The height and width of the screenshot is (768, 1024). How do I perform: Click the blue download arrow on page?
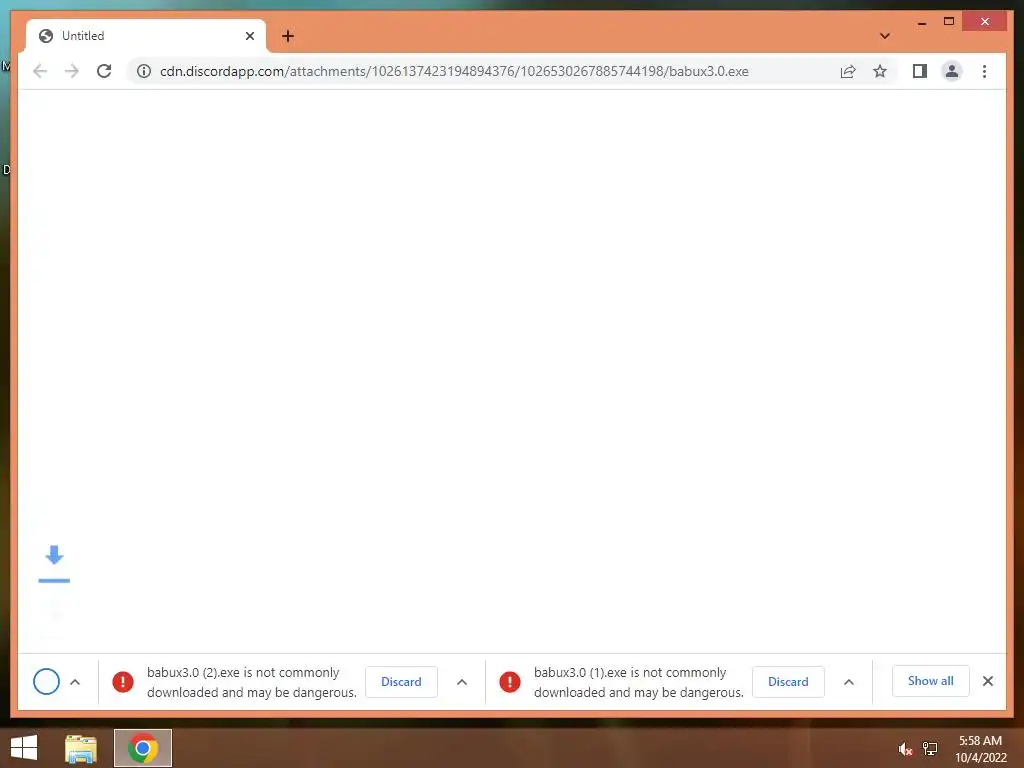54,563
